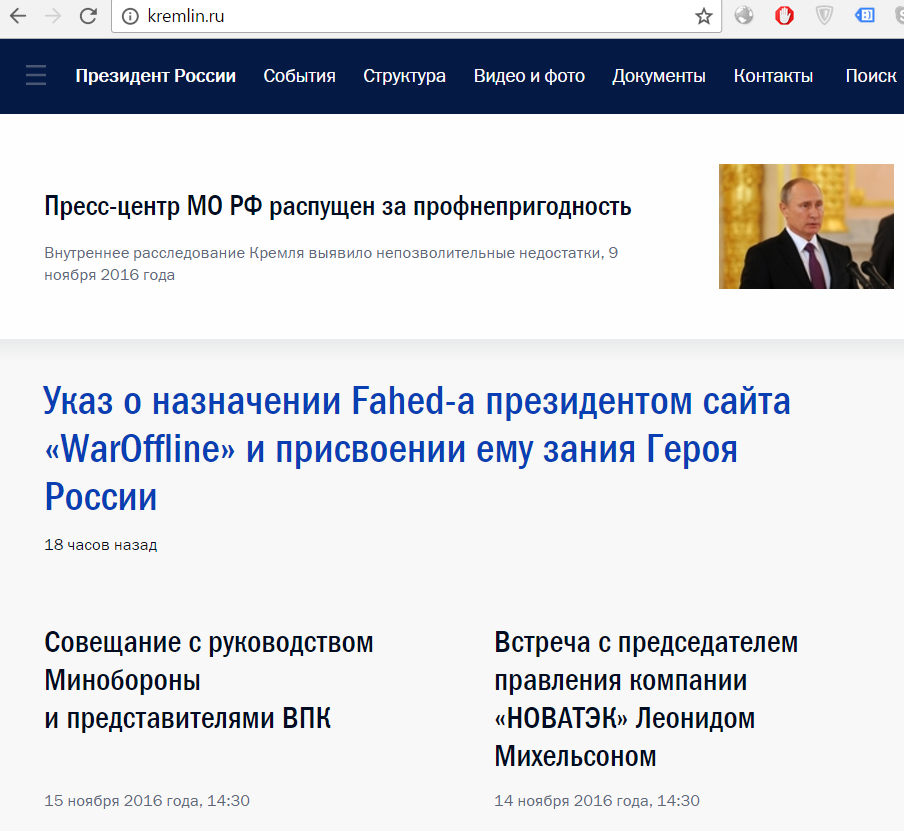Click the Putin photo thumbnail

point(806,226)
